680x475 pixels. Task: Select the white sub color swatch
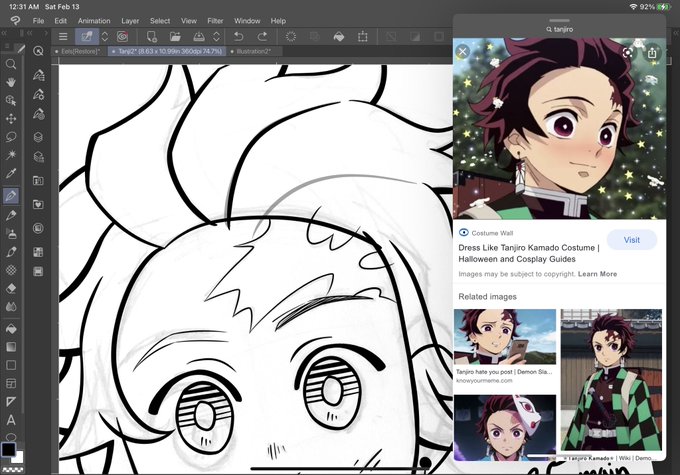(18, 458)
